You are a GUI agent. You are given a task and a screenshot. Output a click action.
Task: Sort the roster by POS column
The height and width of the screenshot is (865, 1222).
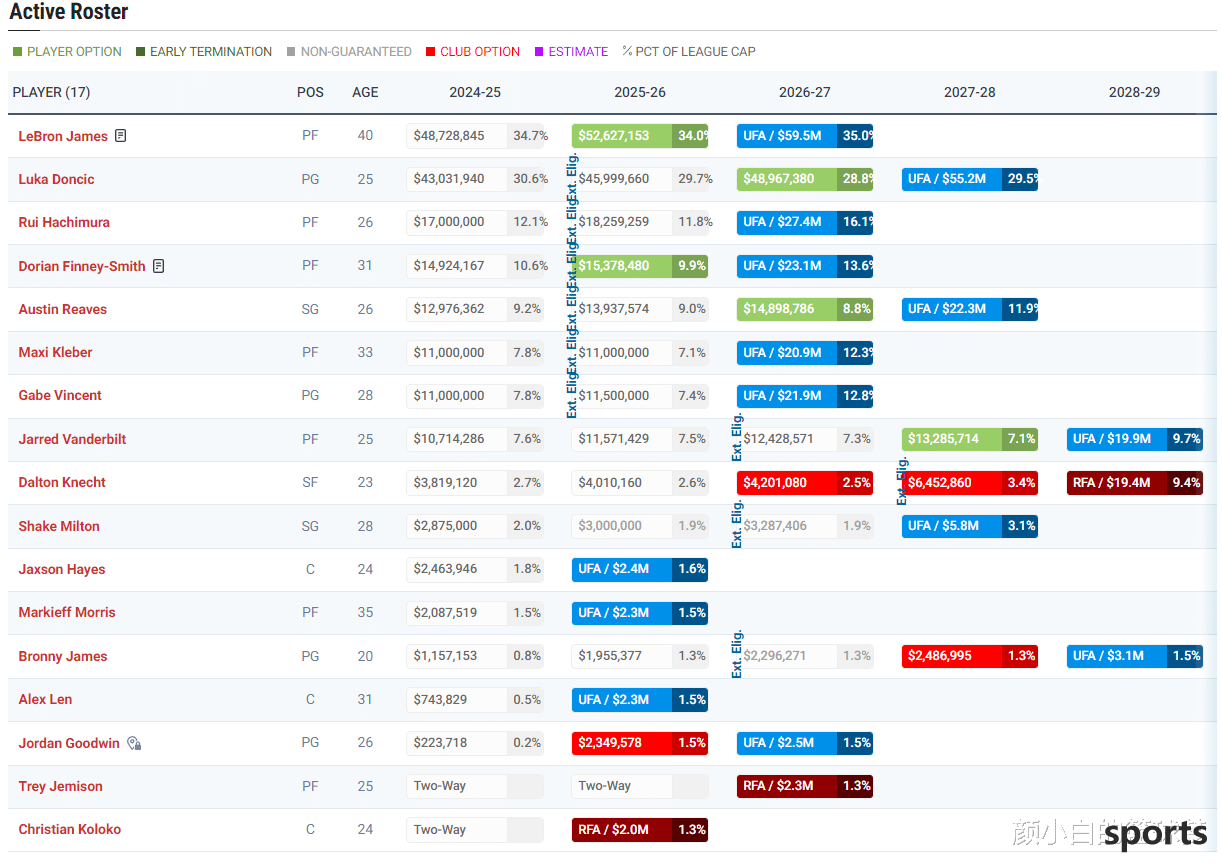tap(310, 92)
